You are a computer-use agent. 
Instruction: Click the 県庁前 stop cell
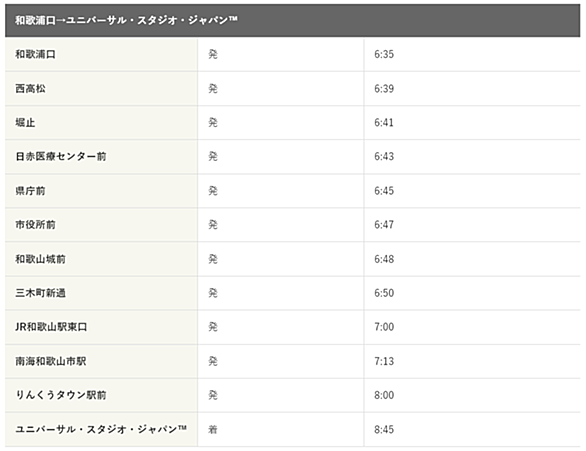pyautogui.click(x=101, y=191)
